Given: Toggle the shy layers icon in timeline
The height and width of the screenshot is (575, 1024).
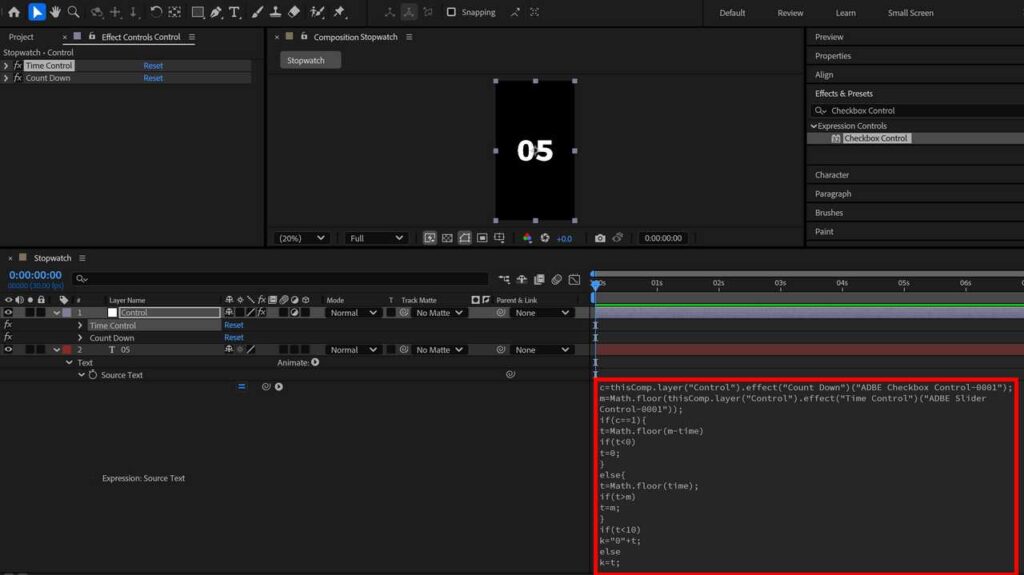Looking at the screenshot, I should coord(522,279).
